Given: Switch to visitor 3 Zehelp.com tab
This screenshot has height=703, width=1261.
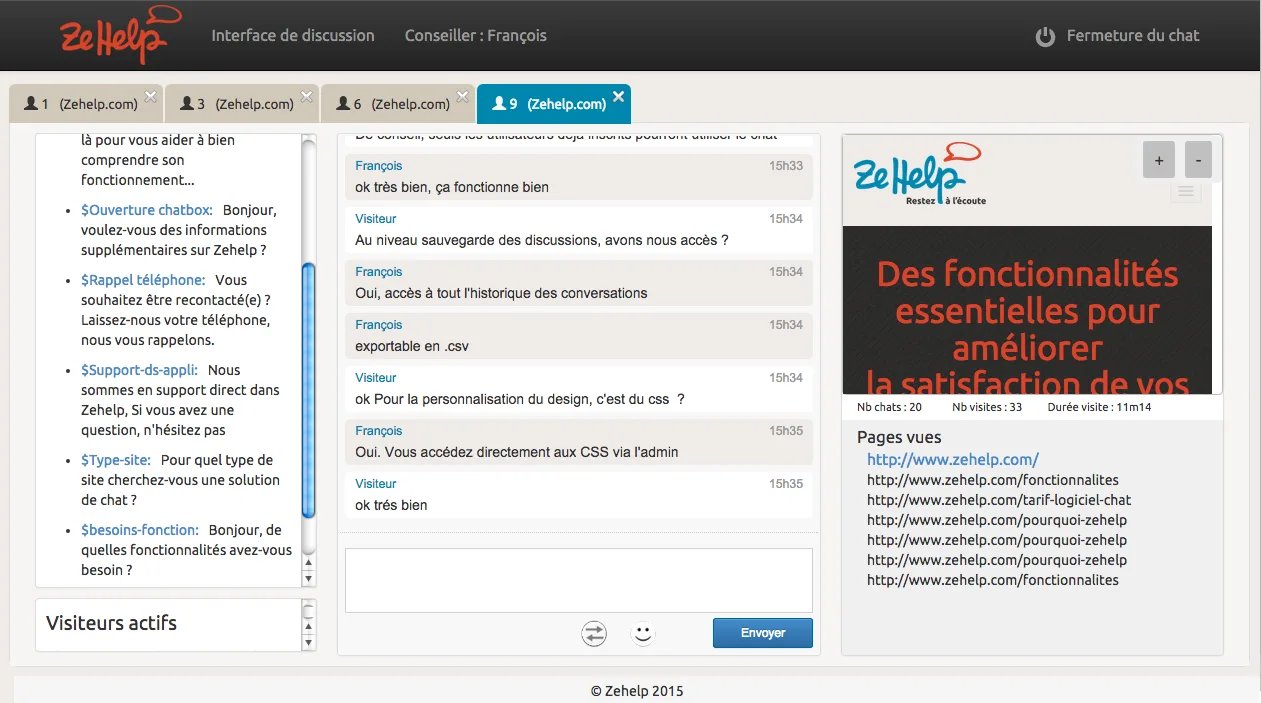Looking at the screenshot, I should pos(242,104).
